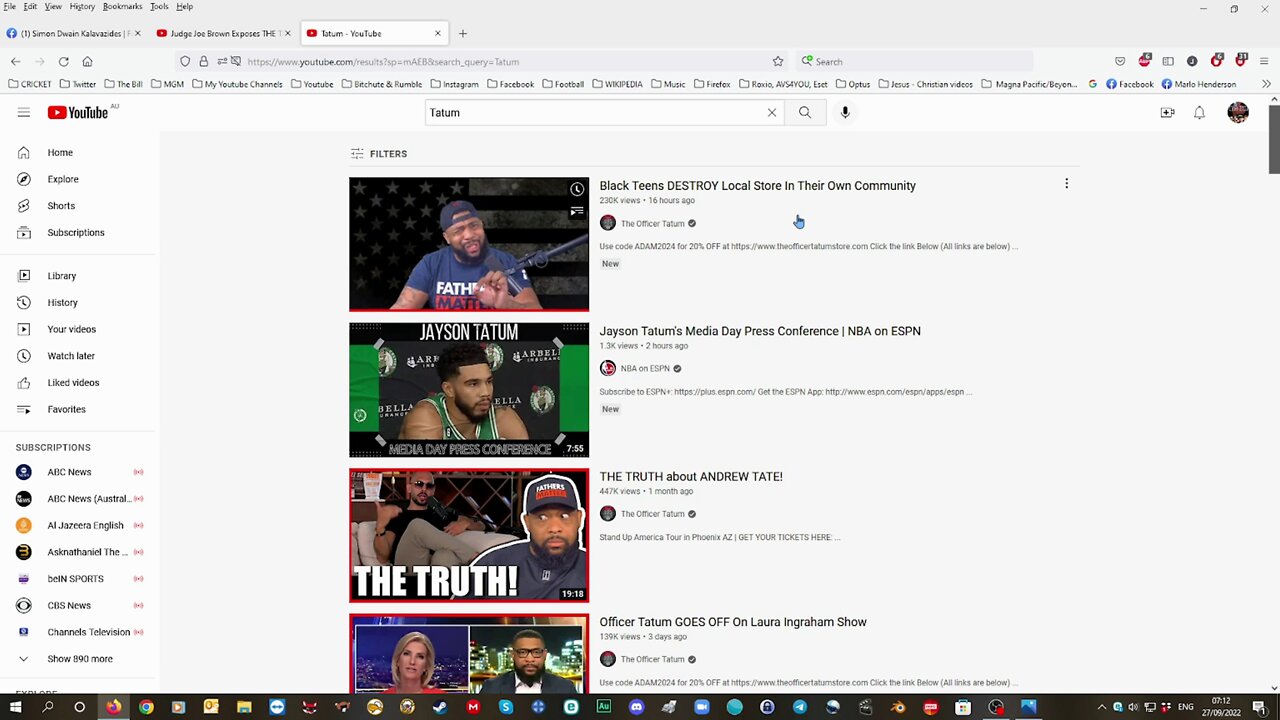This screenshot has width=1280, height=720.
Task: Bookmark this page star icon
Action: tap(778, 61)
